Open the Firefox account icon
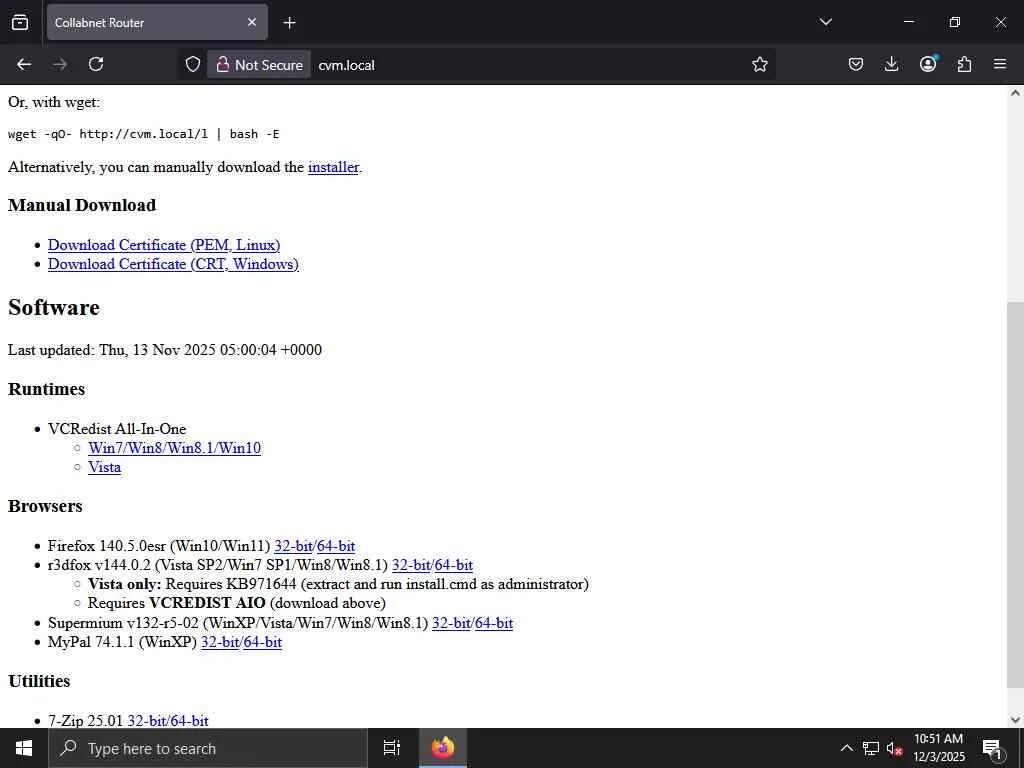Screen dimensions: 1024x768 [928, 64]
